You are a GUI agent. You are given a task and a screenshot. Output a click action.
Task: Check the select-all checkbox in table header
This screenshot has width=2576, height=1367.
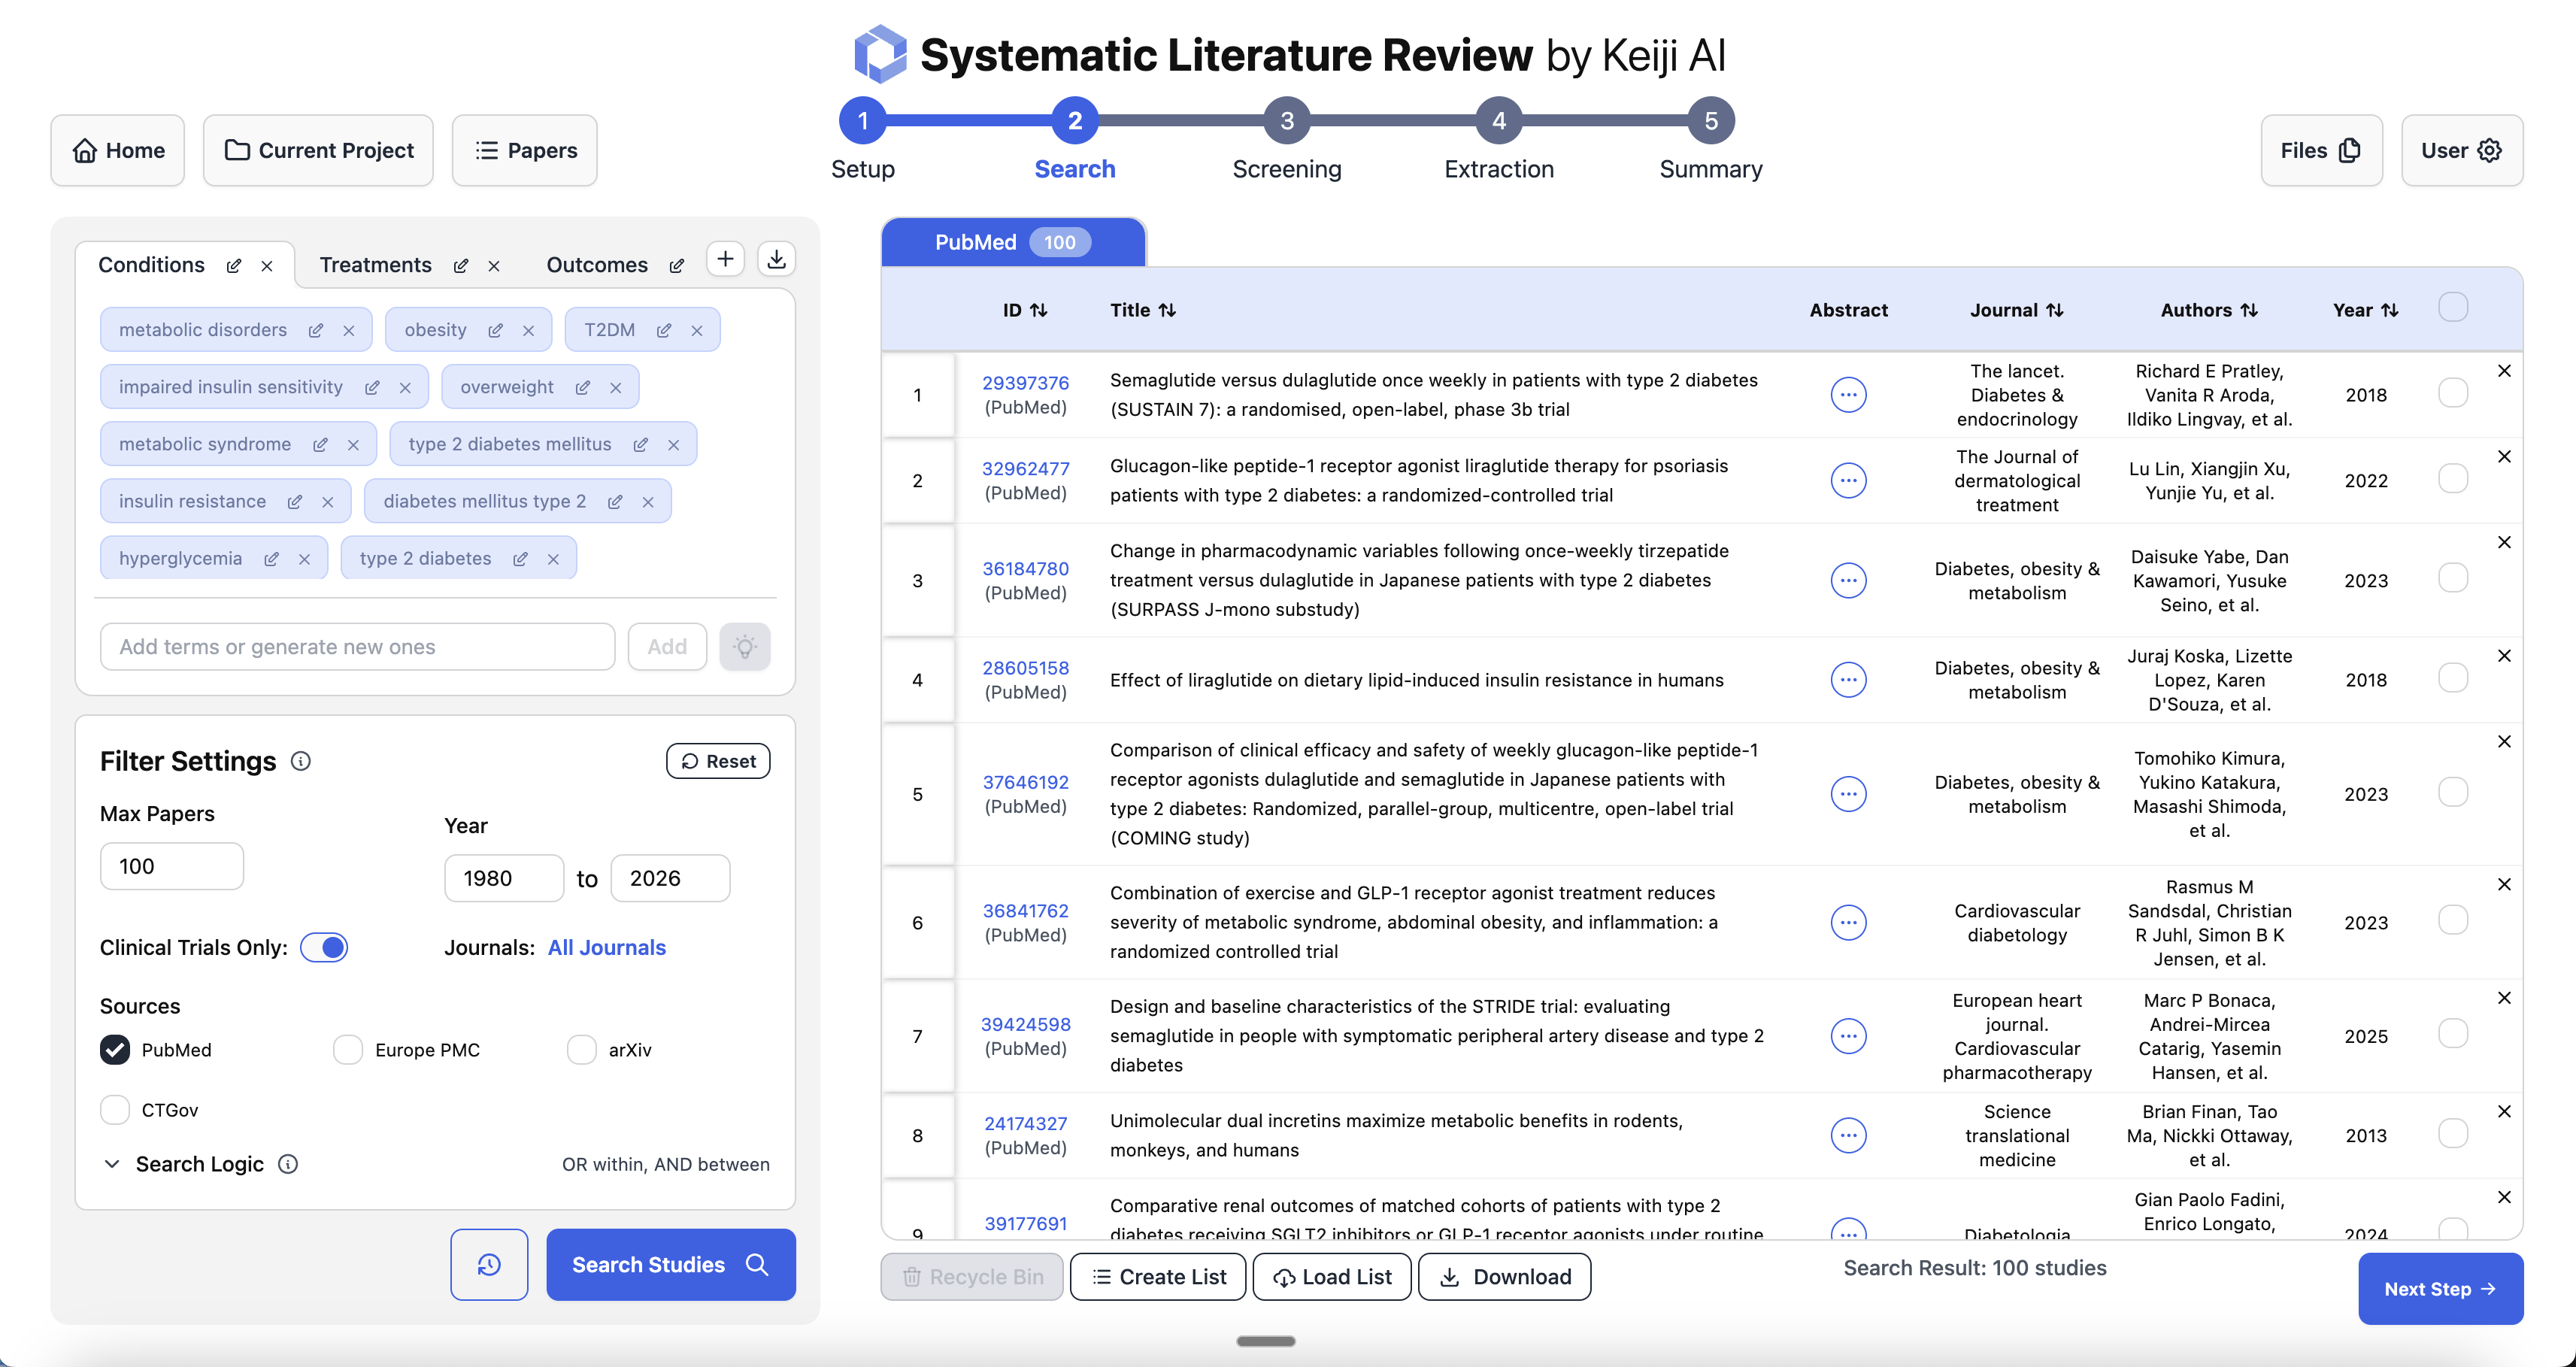coord(2452,307)
